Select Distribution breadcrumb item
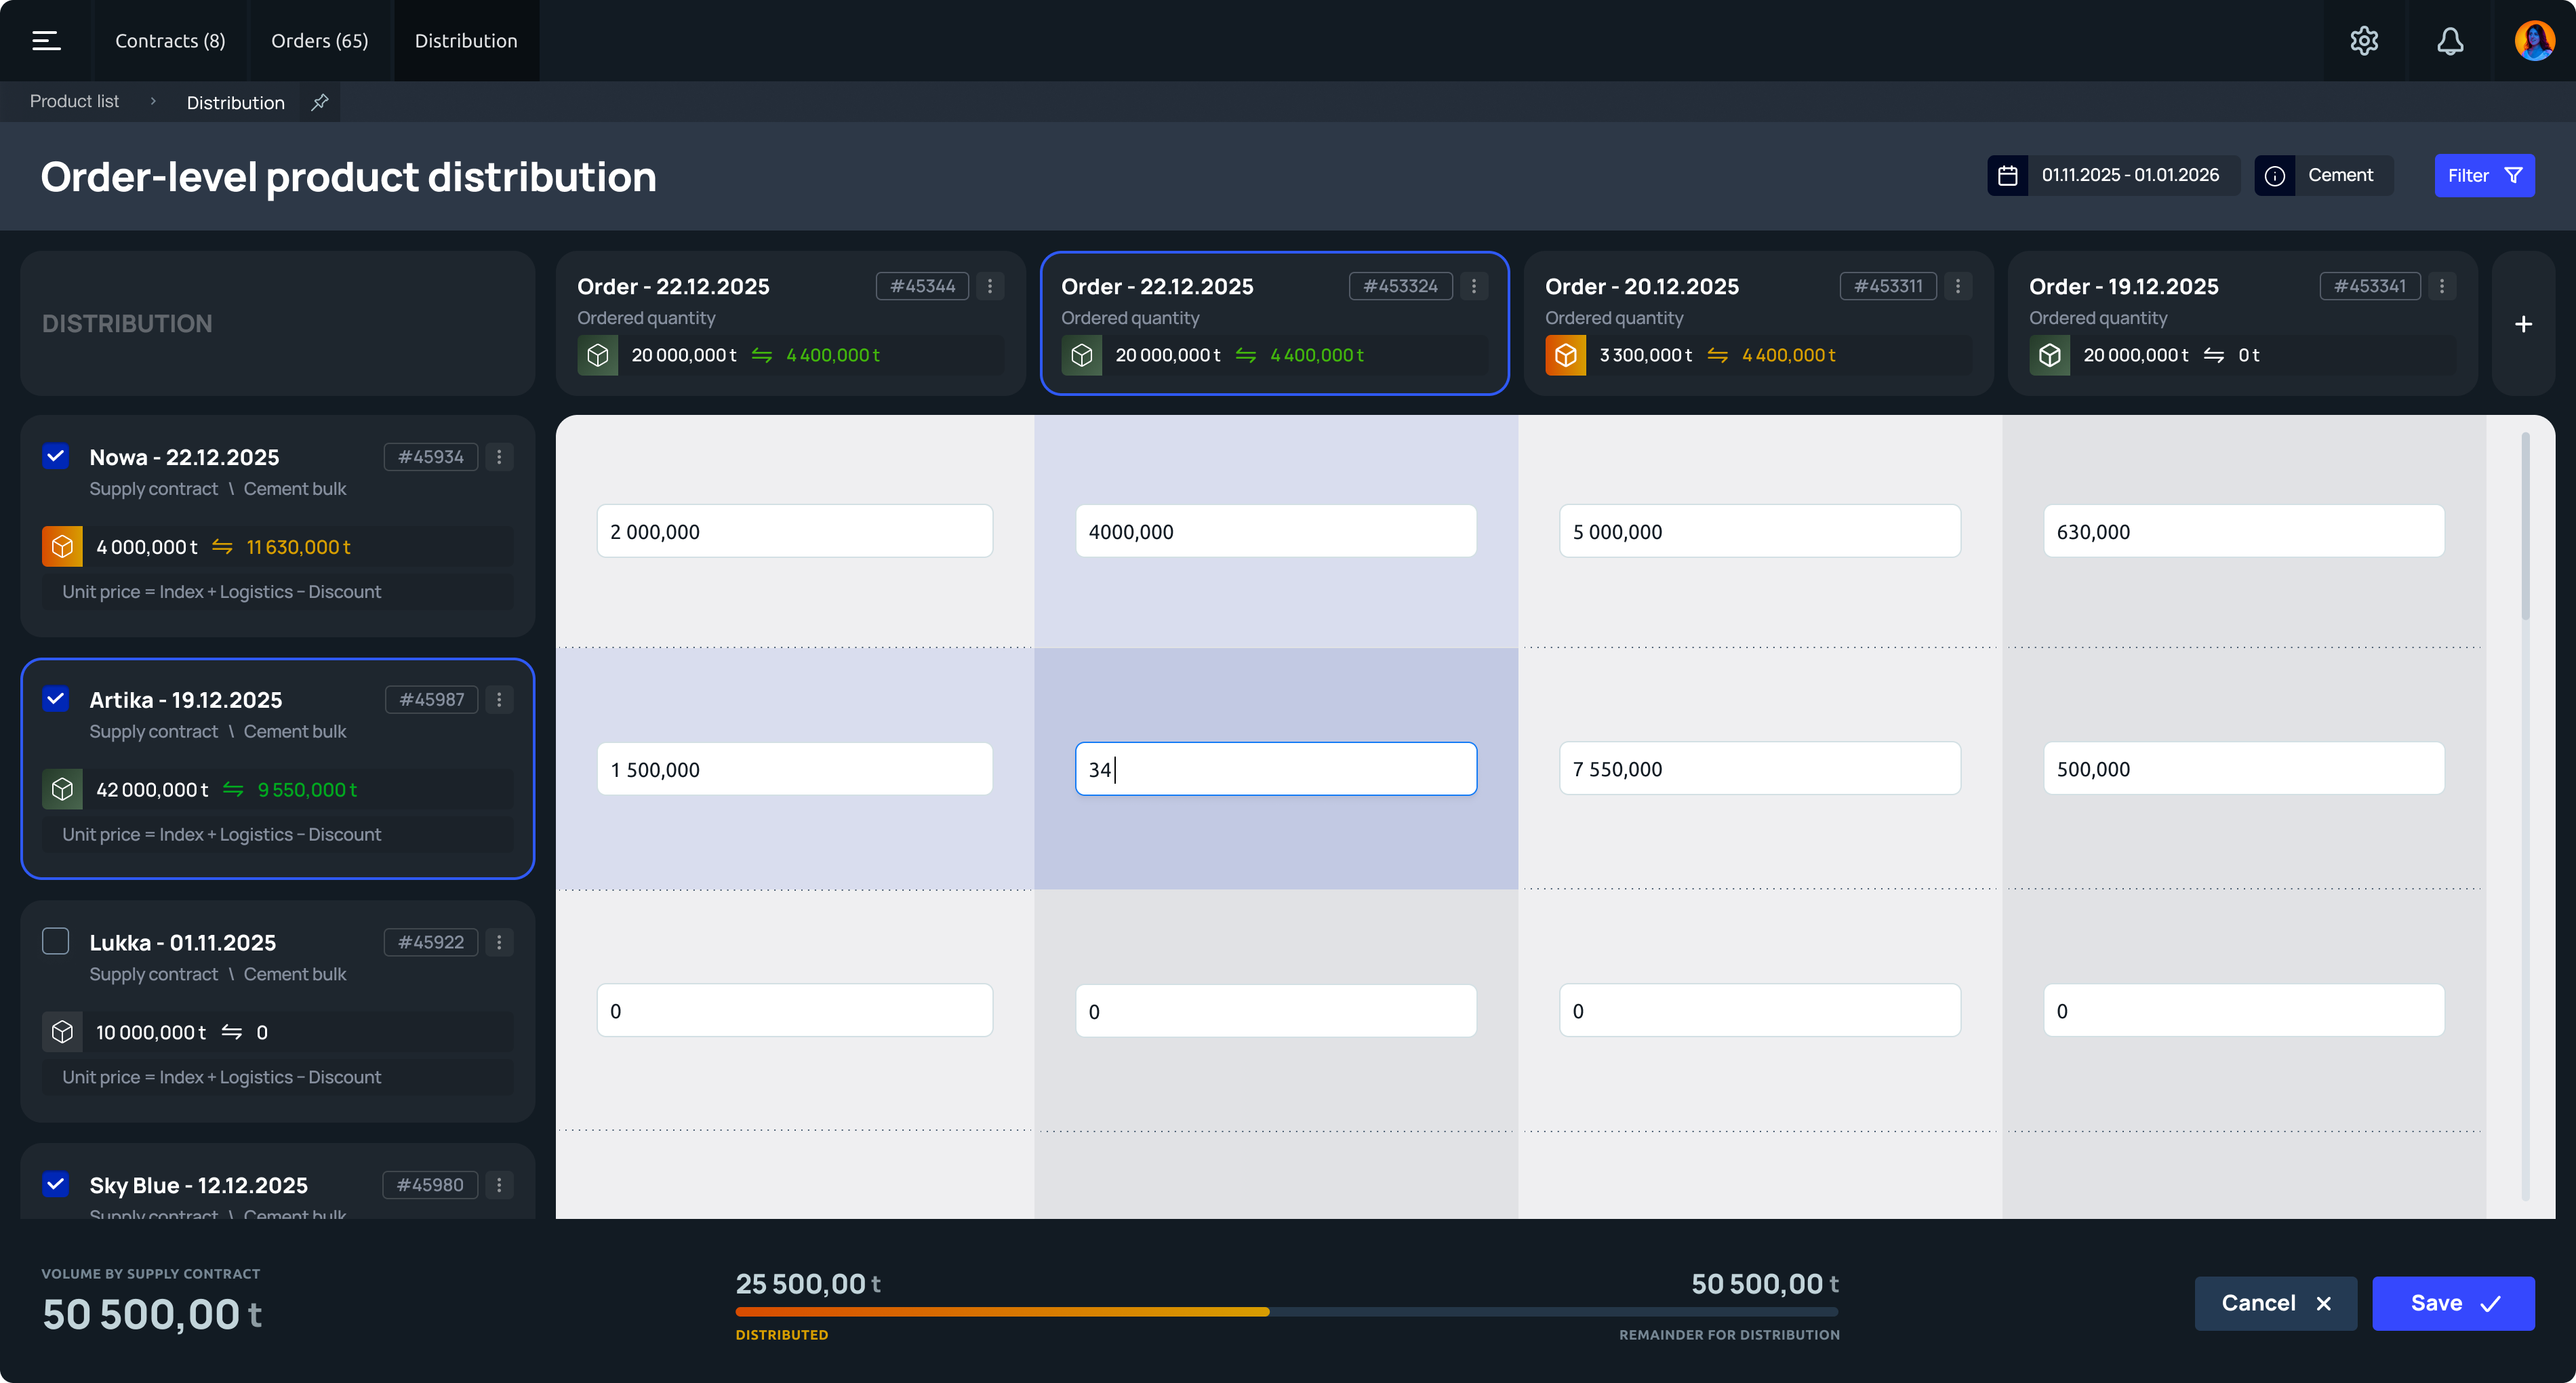This screenshot has height=1383, width=2576. point(236,103)
